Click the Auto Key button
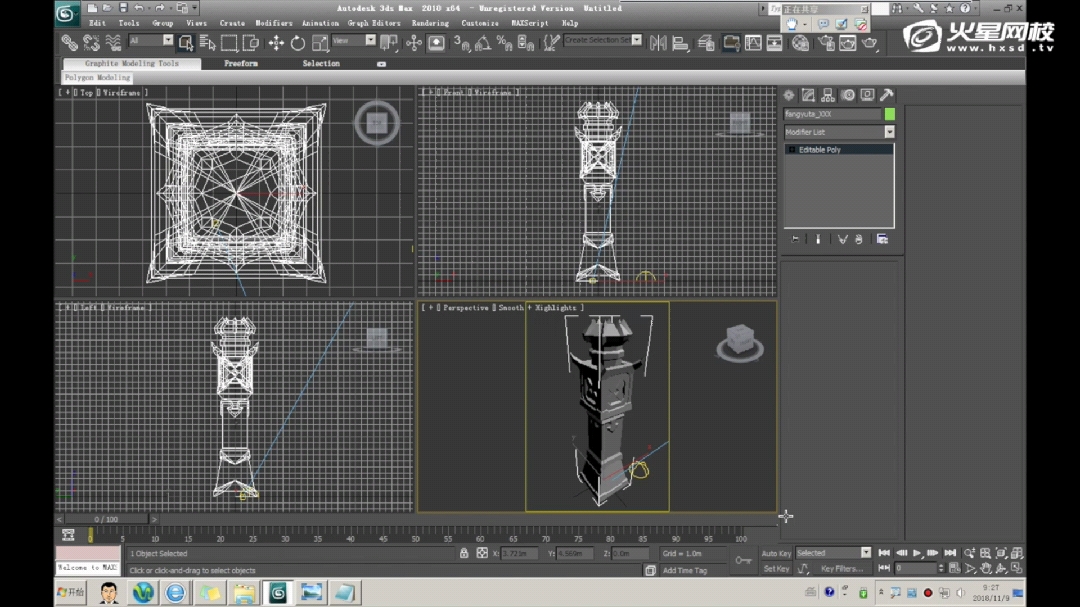The width and height of the screenshot is (1080, 607). coord(776,553)
